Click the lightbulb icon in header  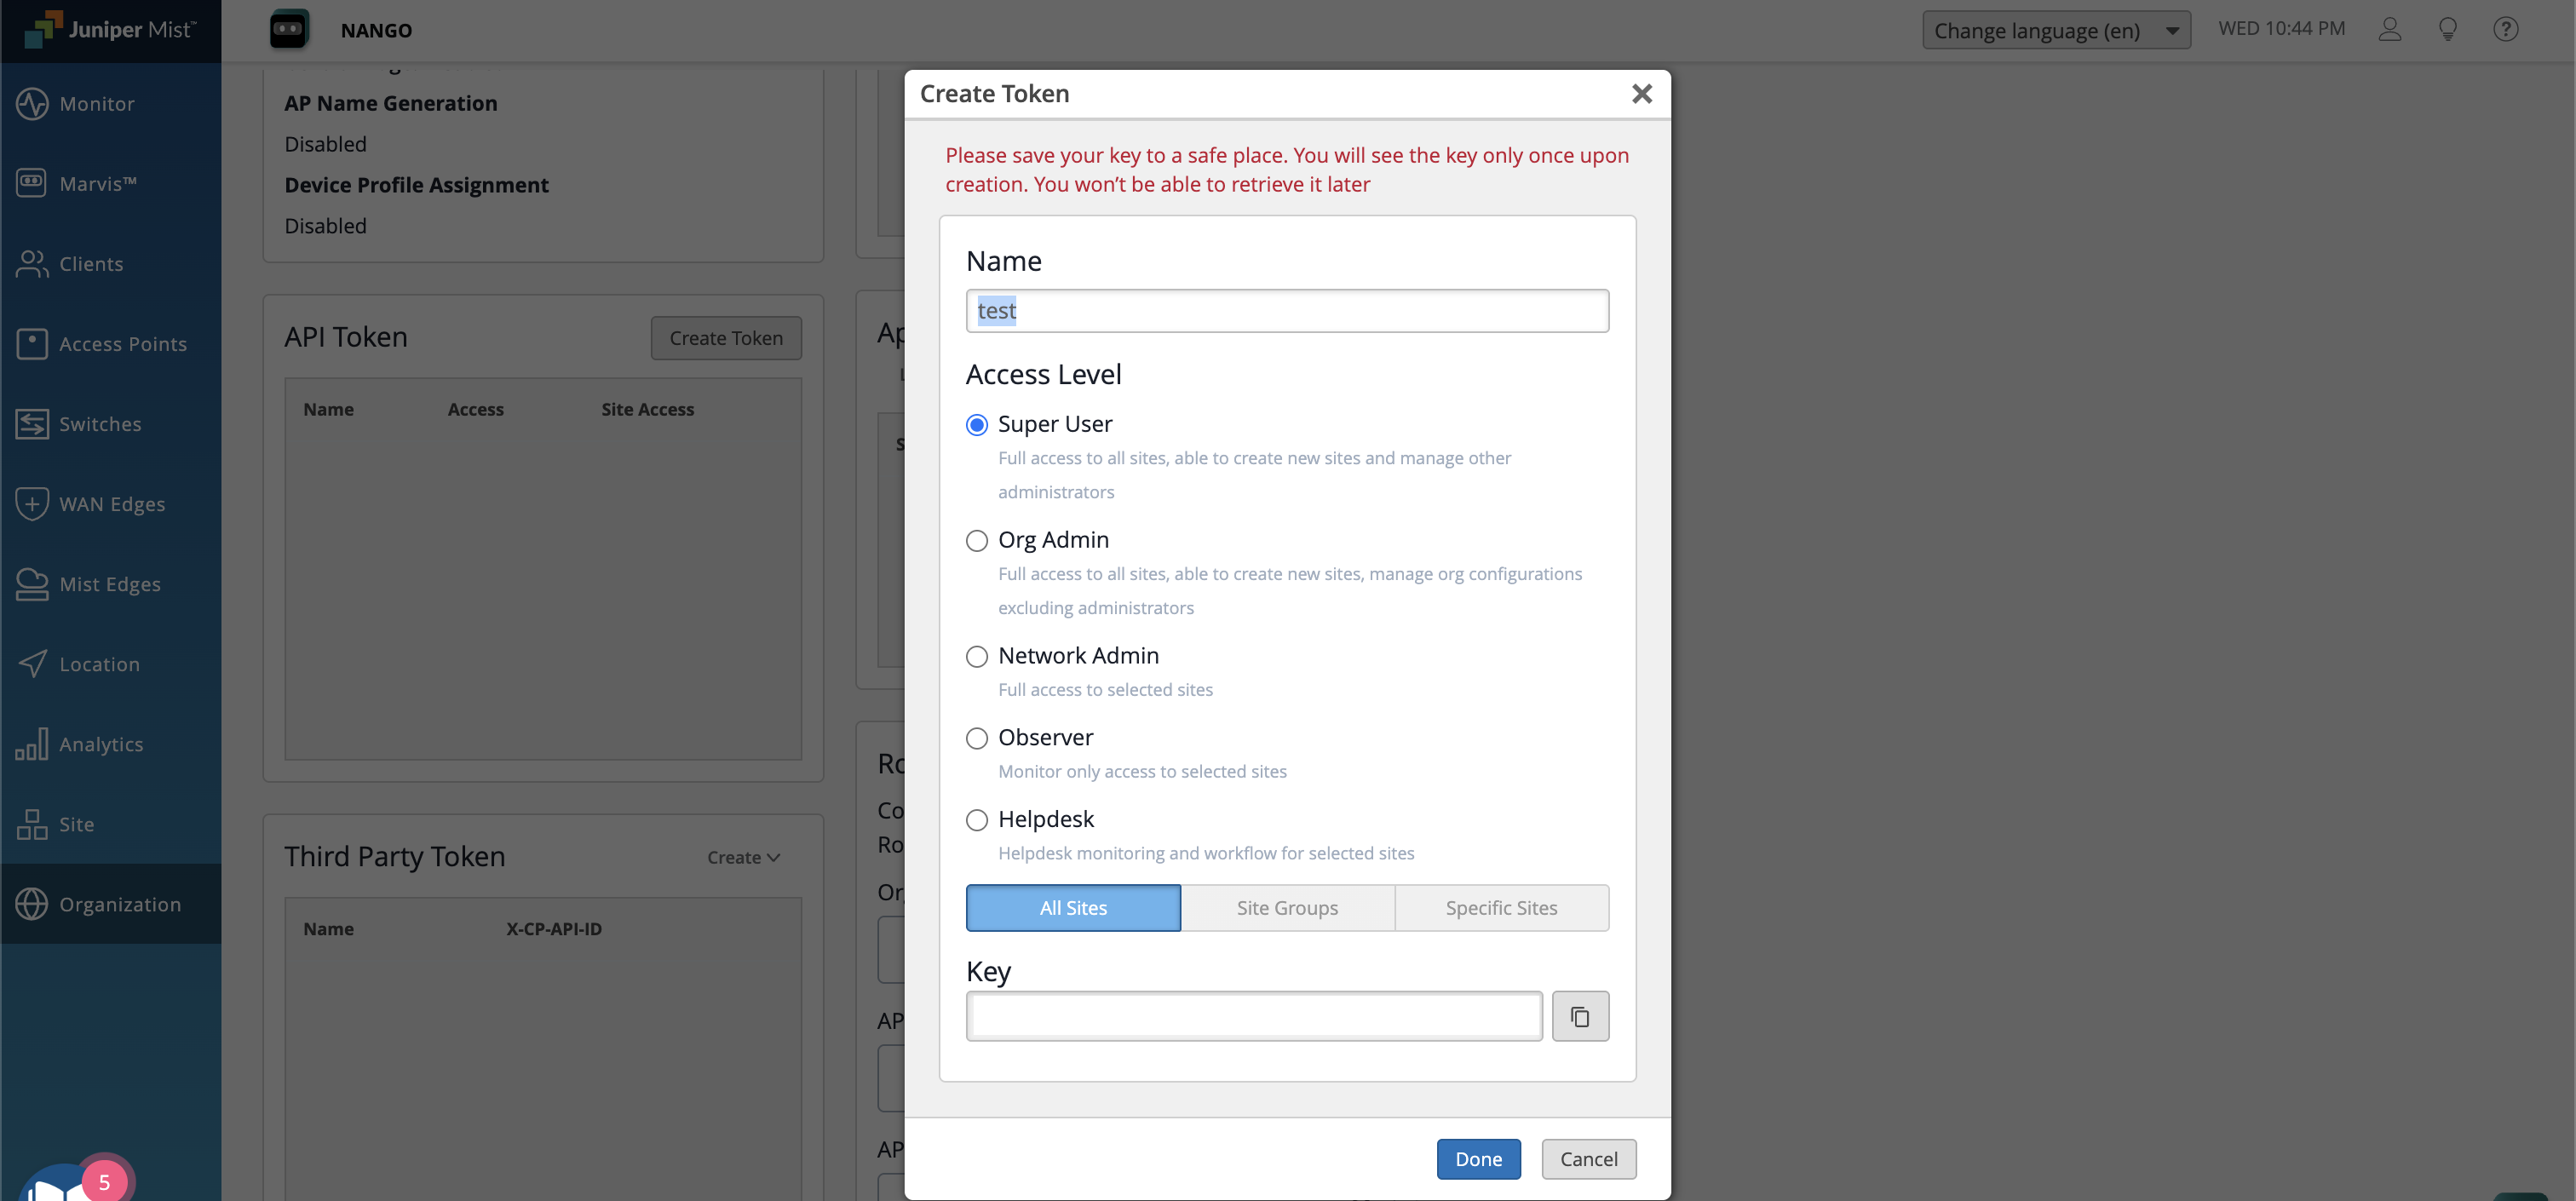2447,30
